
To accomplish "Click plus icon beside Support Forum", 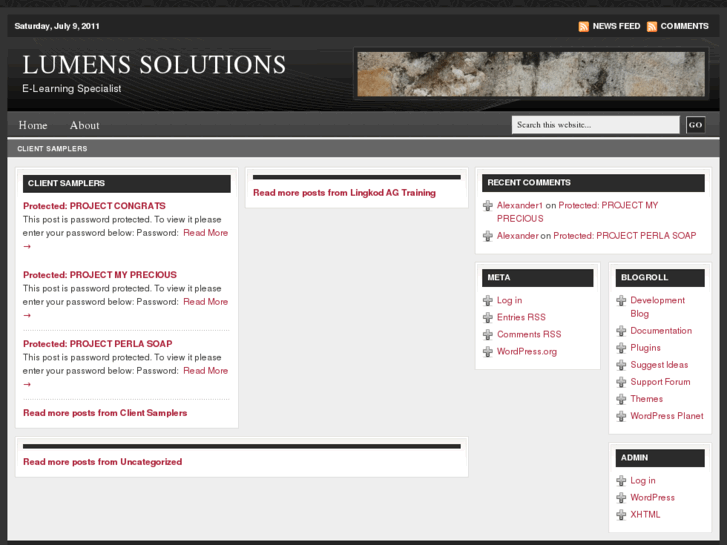I will pyautogui.click(x=621, y=382).
